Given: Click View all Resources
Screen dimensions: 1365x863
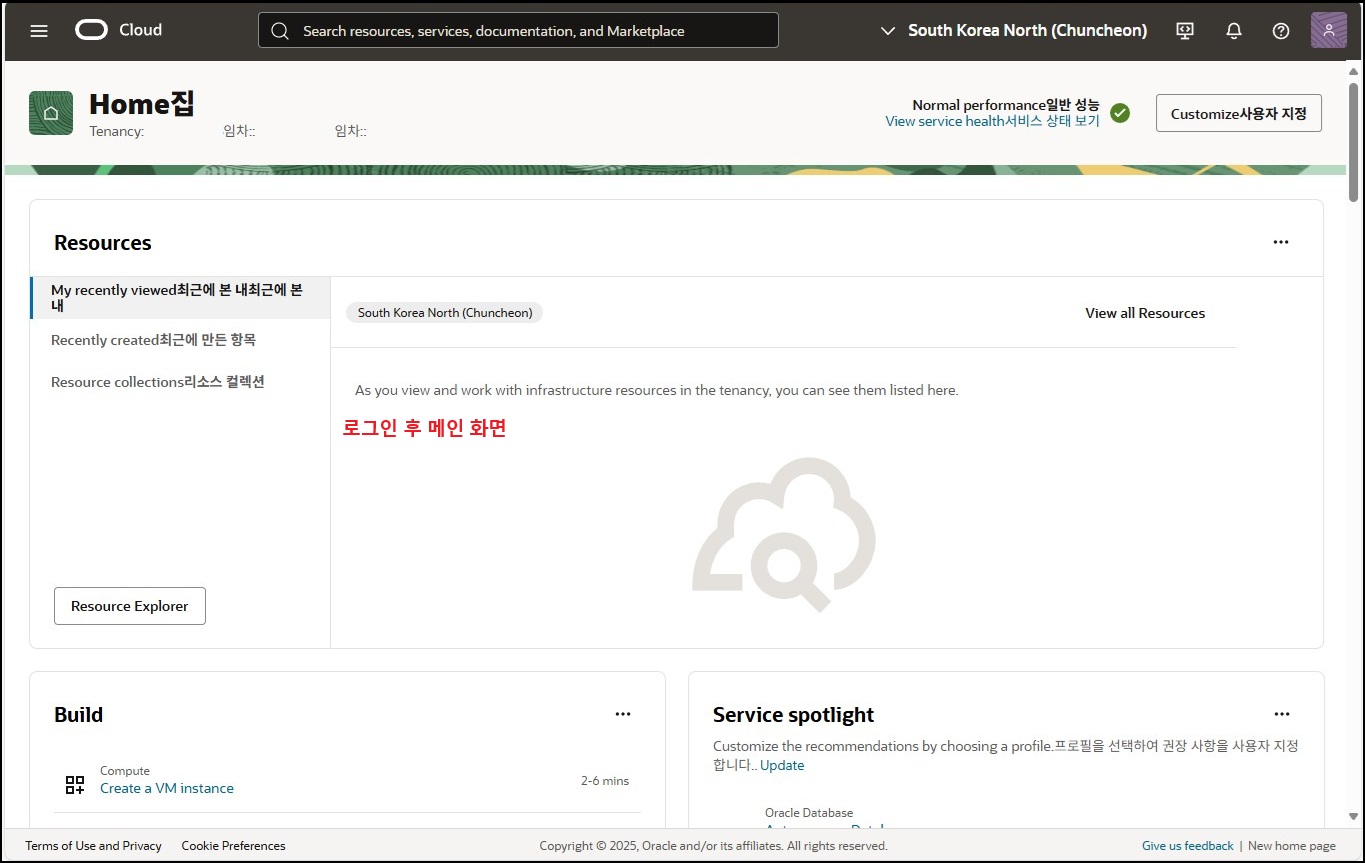Looking at the screenshot, I should click(1145, 313).
